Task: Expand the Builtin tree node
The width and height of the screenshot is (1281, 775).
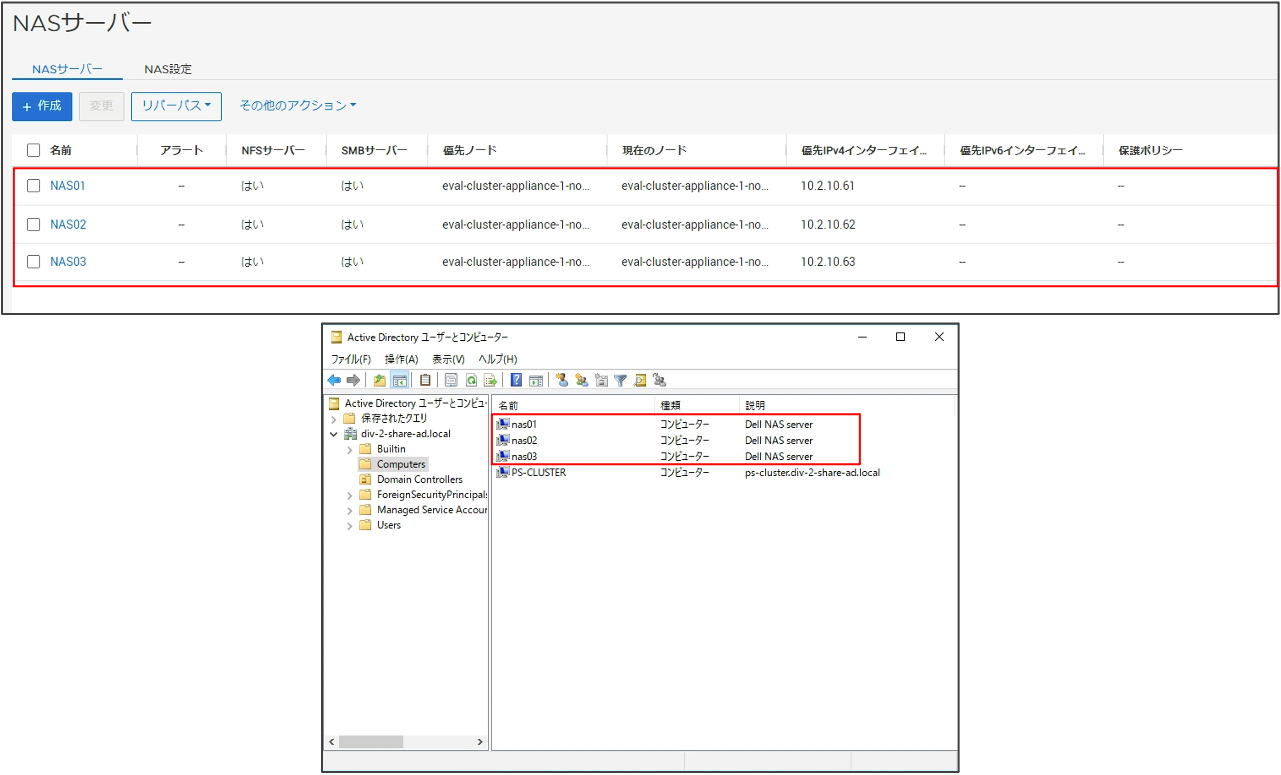Action: (350, 449)
